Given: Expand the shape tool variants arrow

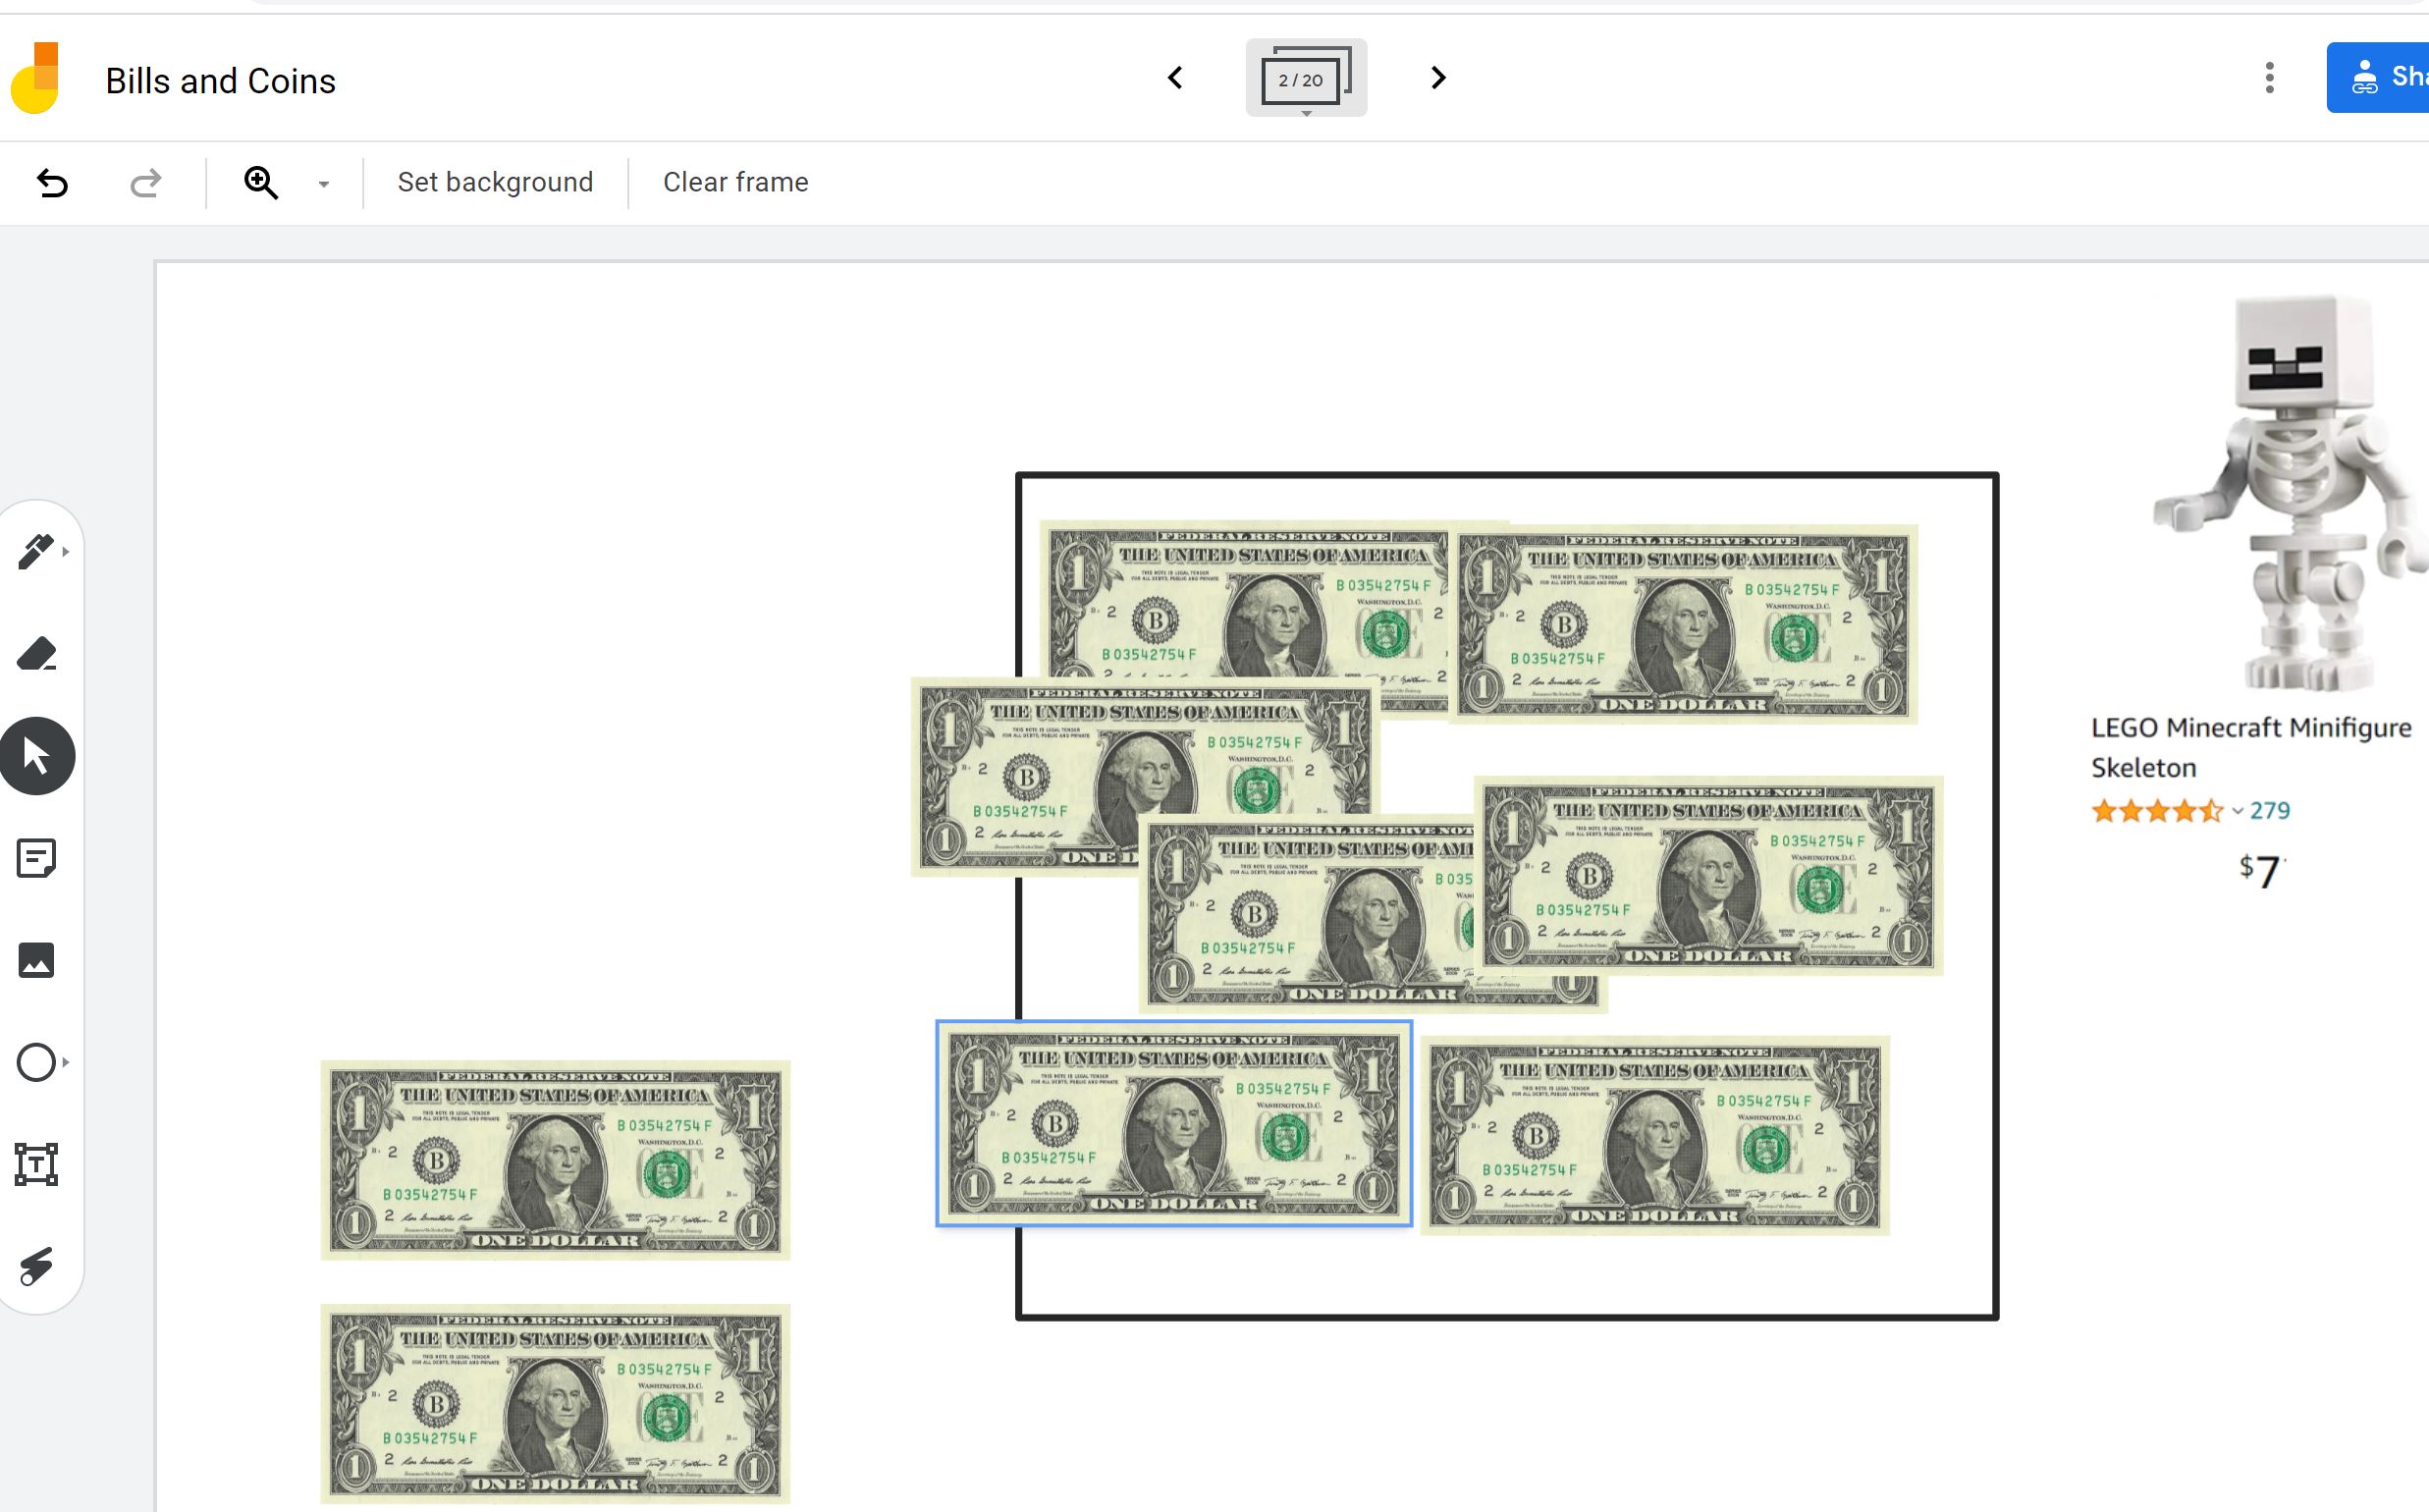Looking at the screenshot, I should click(65, 1063).
